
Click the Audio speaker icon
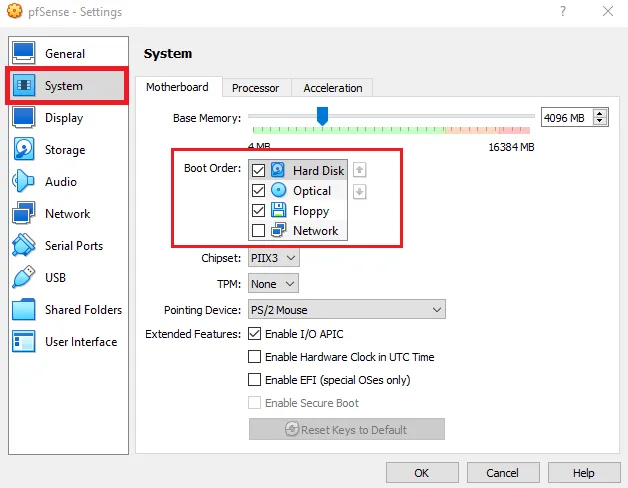[x=23, y=181]
